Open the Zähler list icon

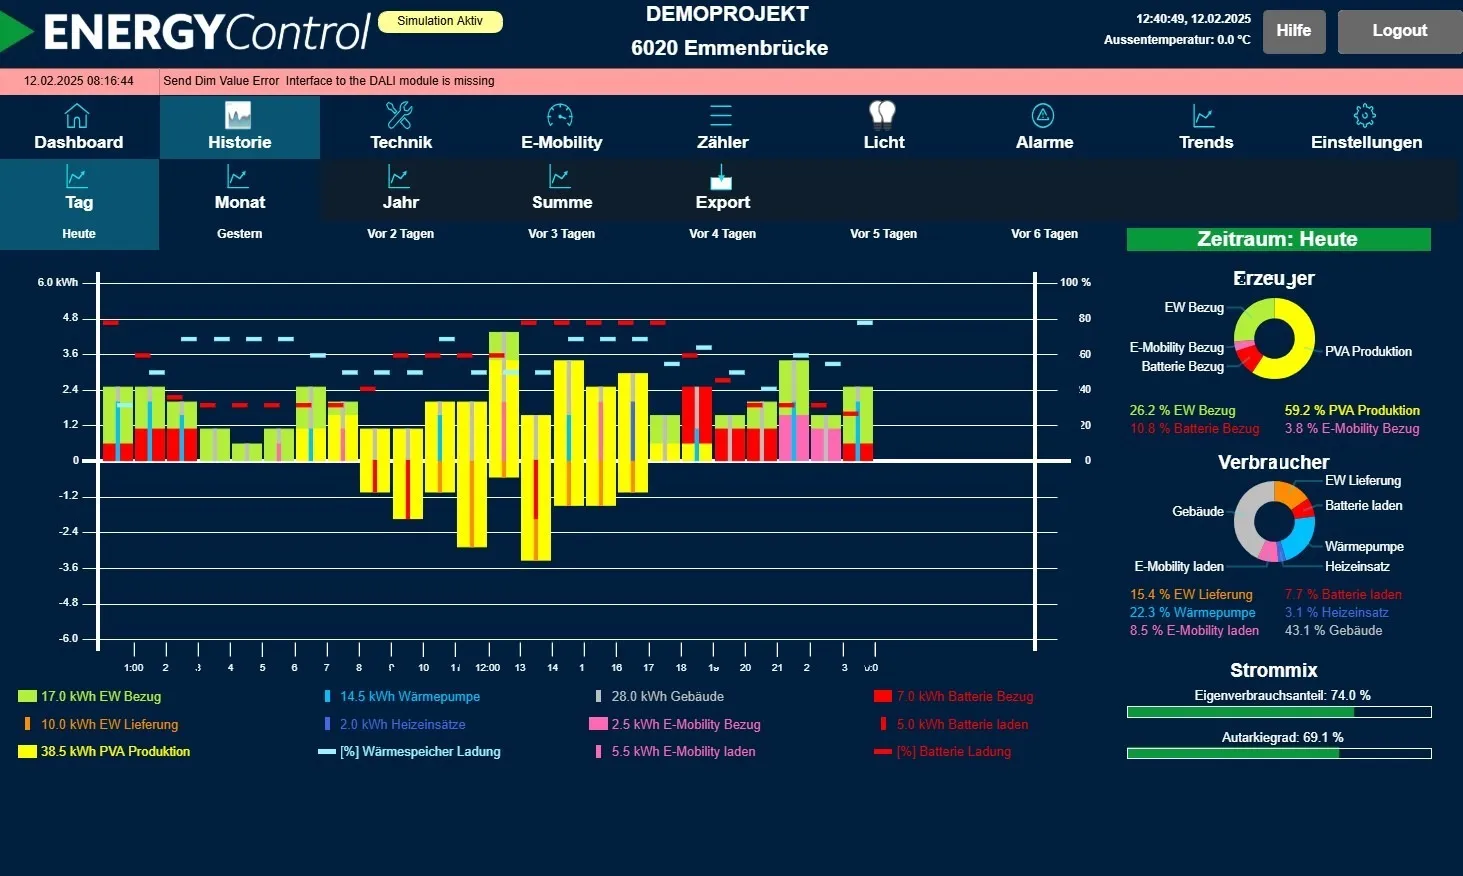(x=721, y=115)
